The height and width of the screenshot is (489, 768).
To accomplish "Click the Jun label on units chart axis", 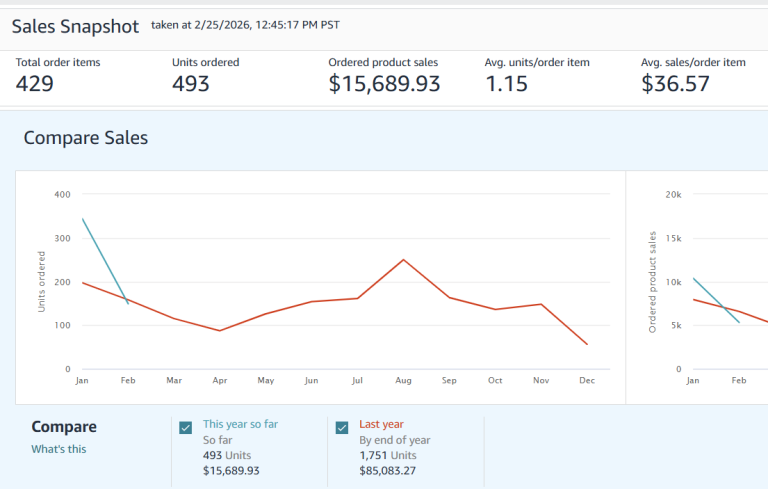I will pos(311,380).
